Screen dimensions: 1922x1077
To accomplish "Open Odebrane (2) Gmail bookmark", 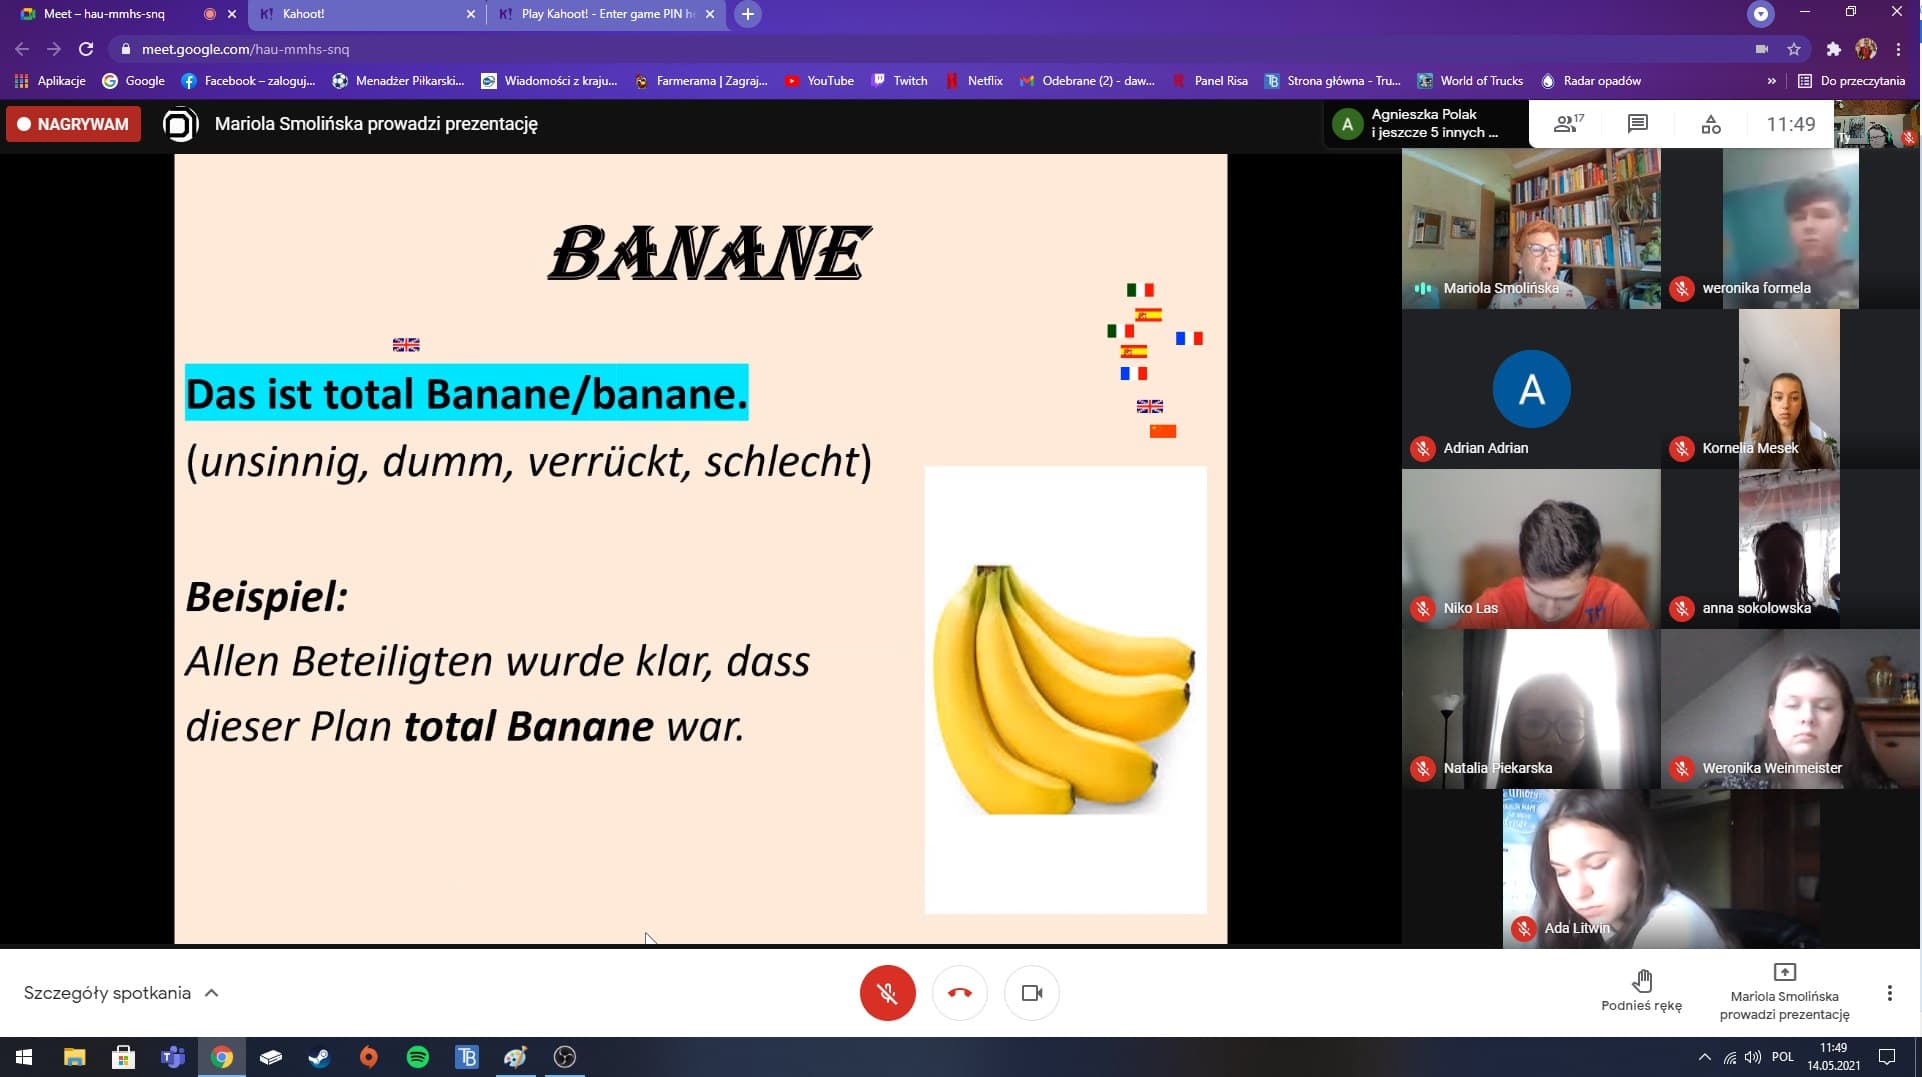I will [1087, 81].
